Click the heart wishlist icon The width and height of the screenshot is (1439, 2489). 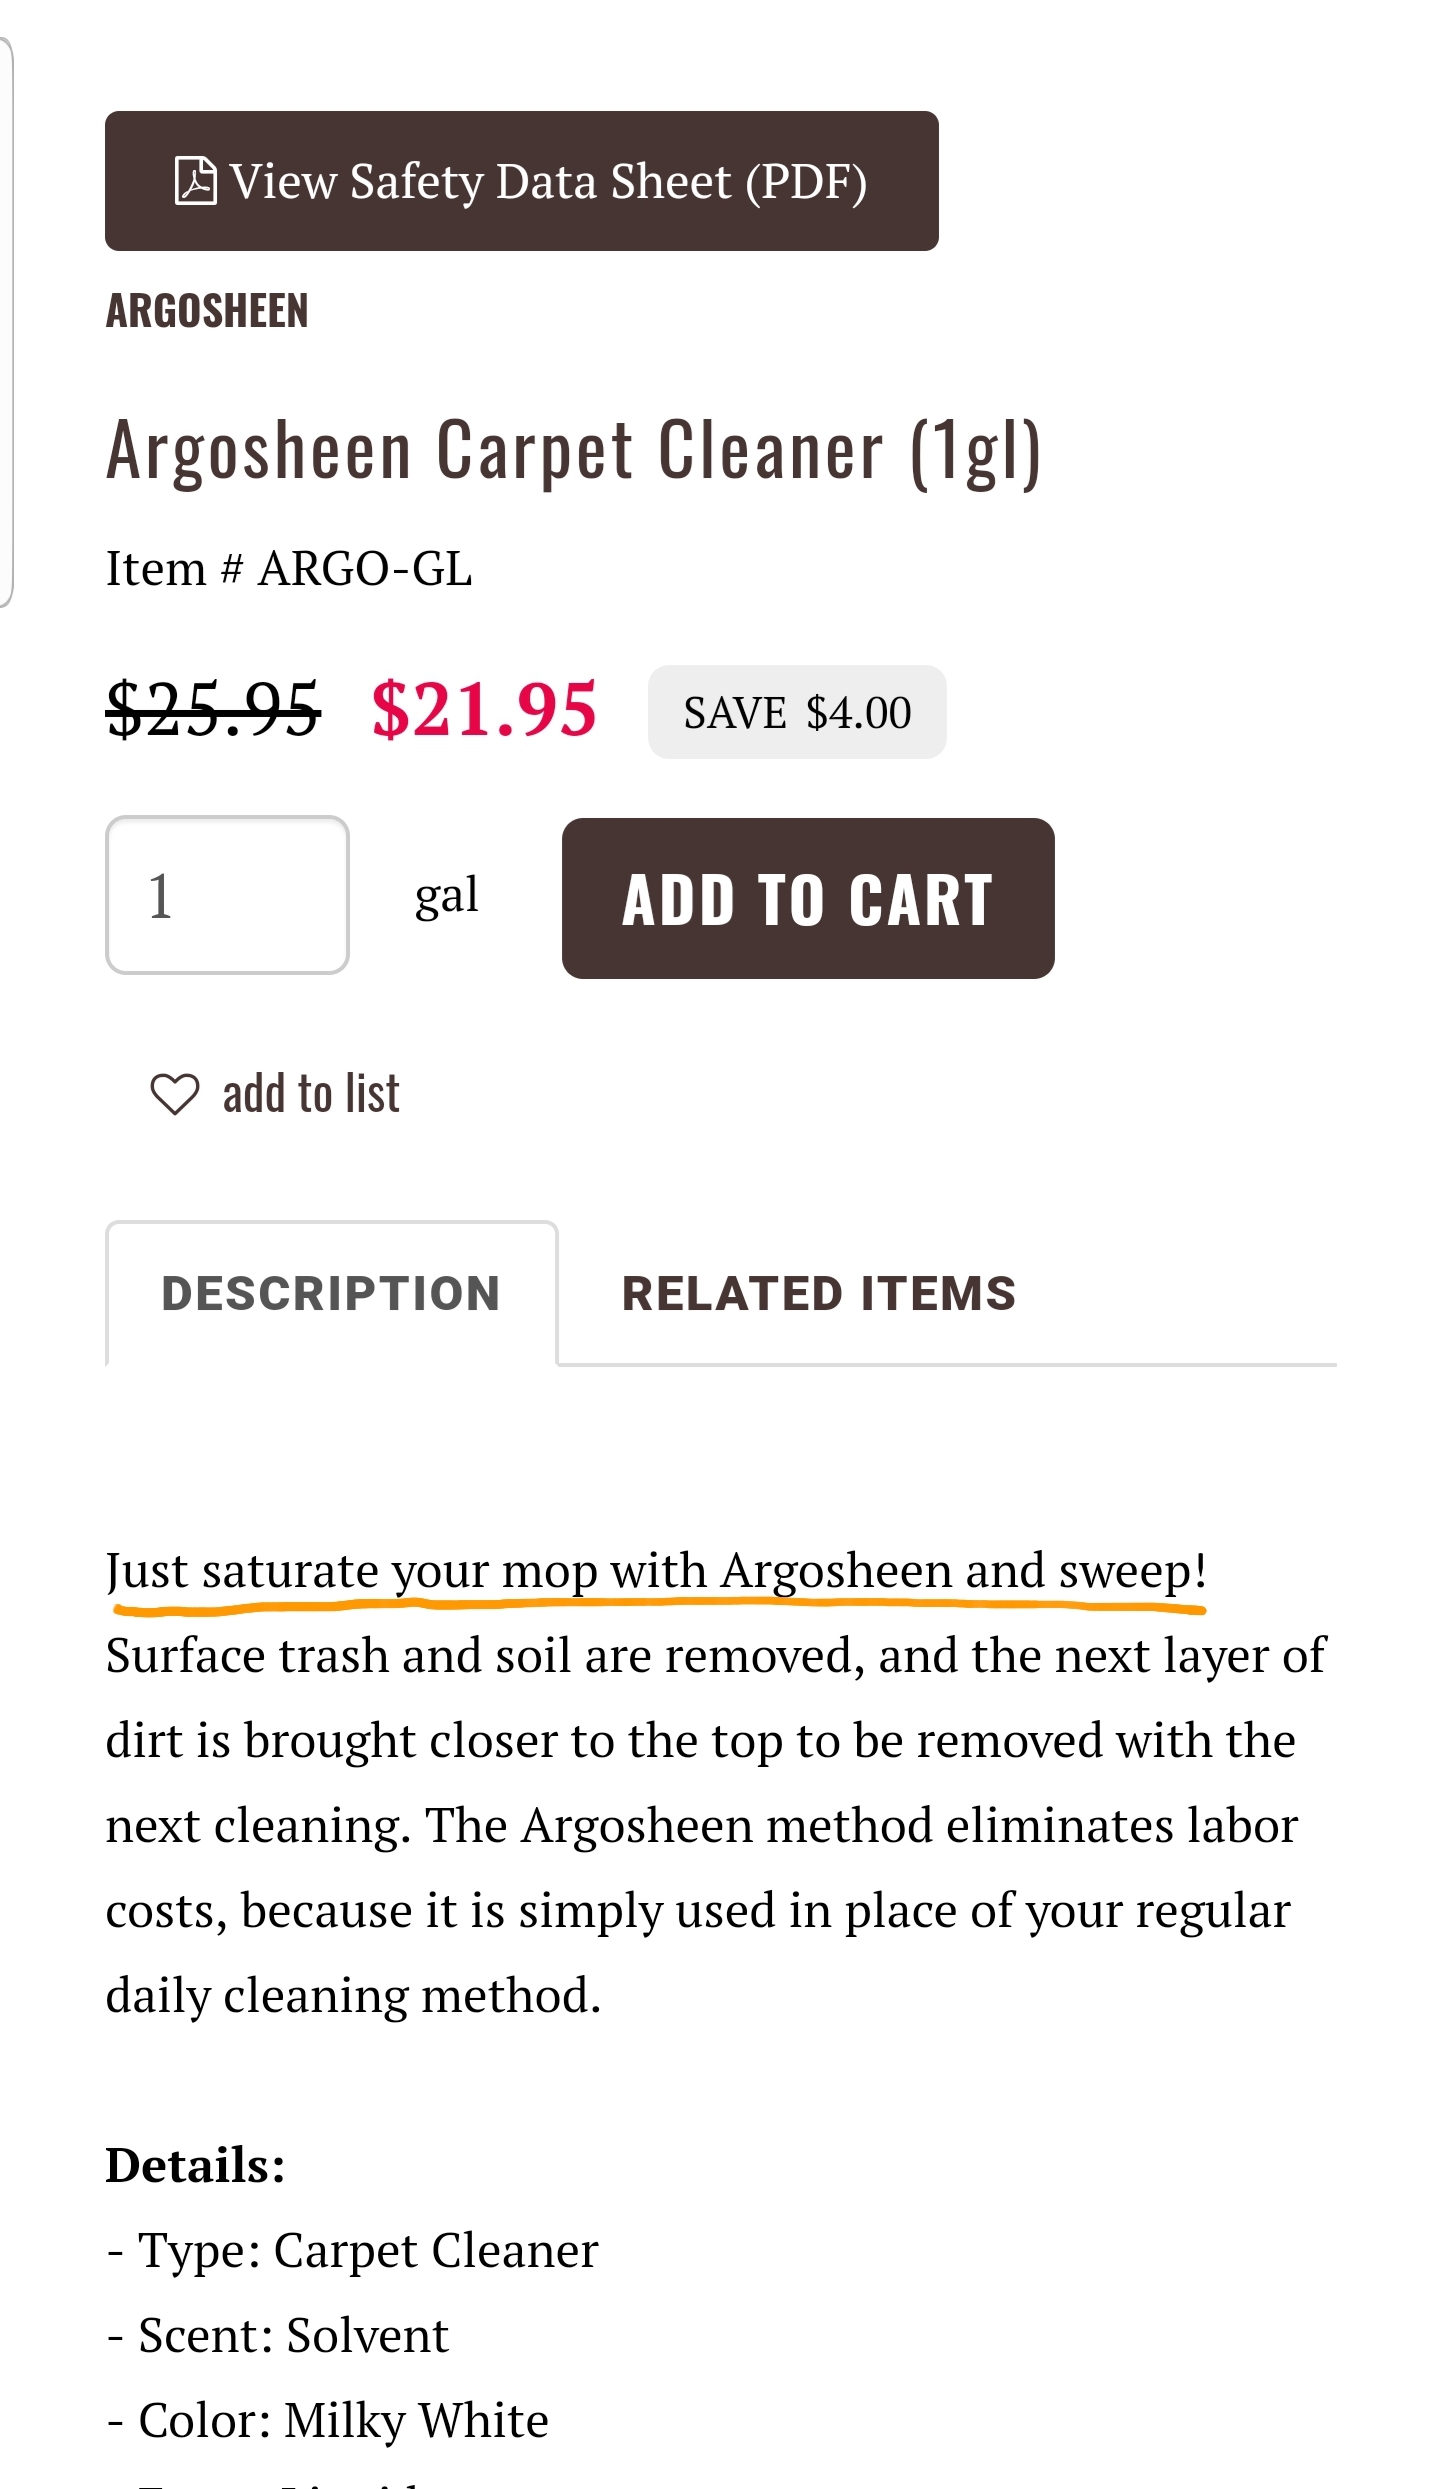point(175,1094)
